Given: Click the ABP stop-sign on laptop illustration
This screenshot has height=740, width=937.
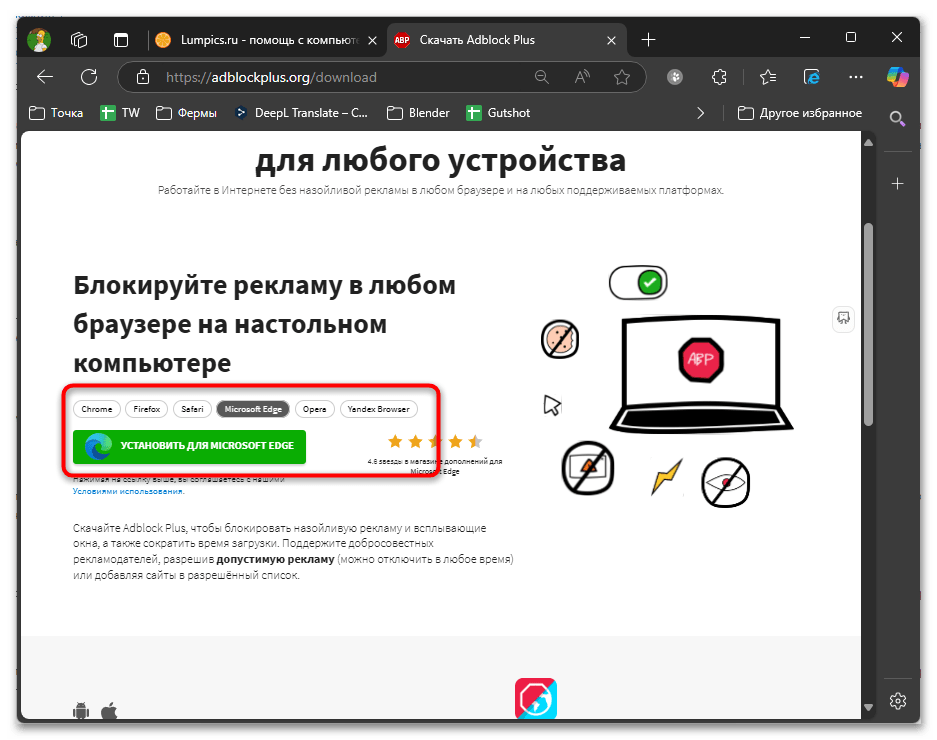Looking at the screenshot, I should (x=701, y=359).
